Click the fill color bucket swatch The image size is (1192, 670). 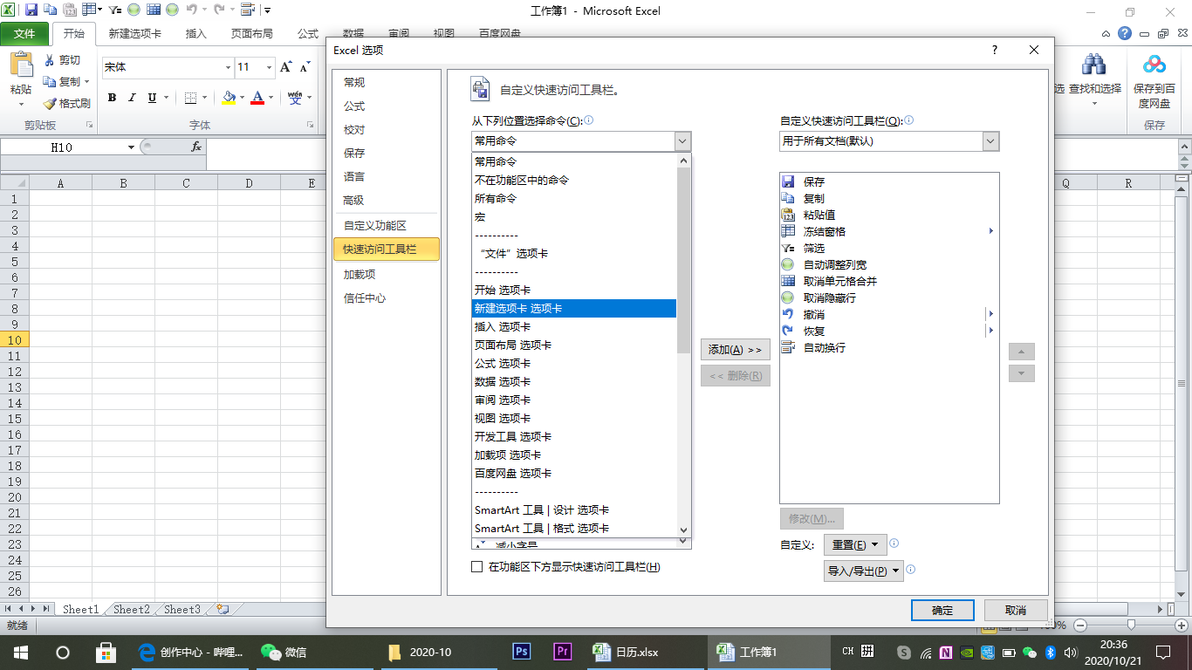pyautogui.click(x=229, y=97)
